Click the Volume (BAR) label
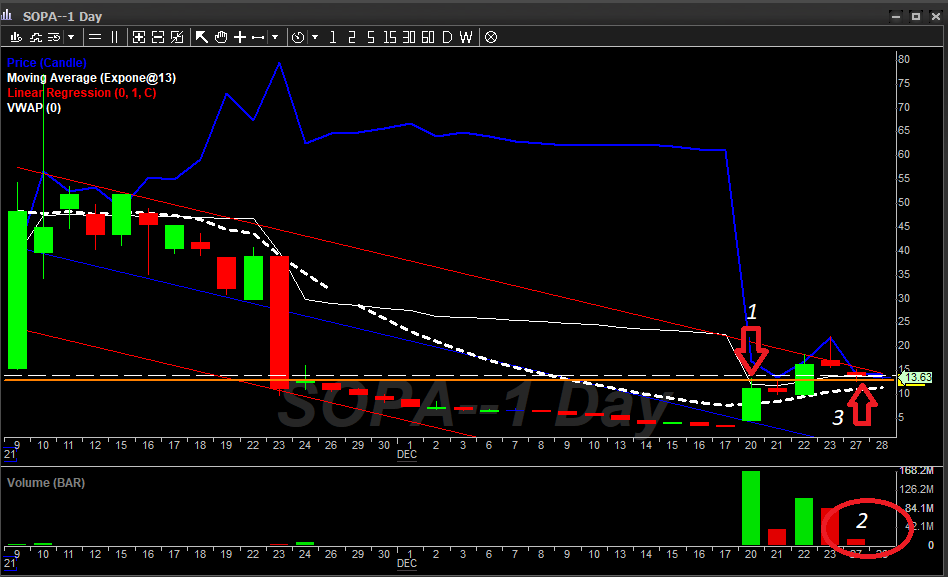Image resolution: width=948 pixels, height=577 pixels. pos(46,483)
